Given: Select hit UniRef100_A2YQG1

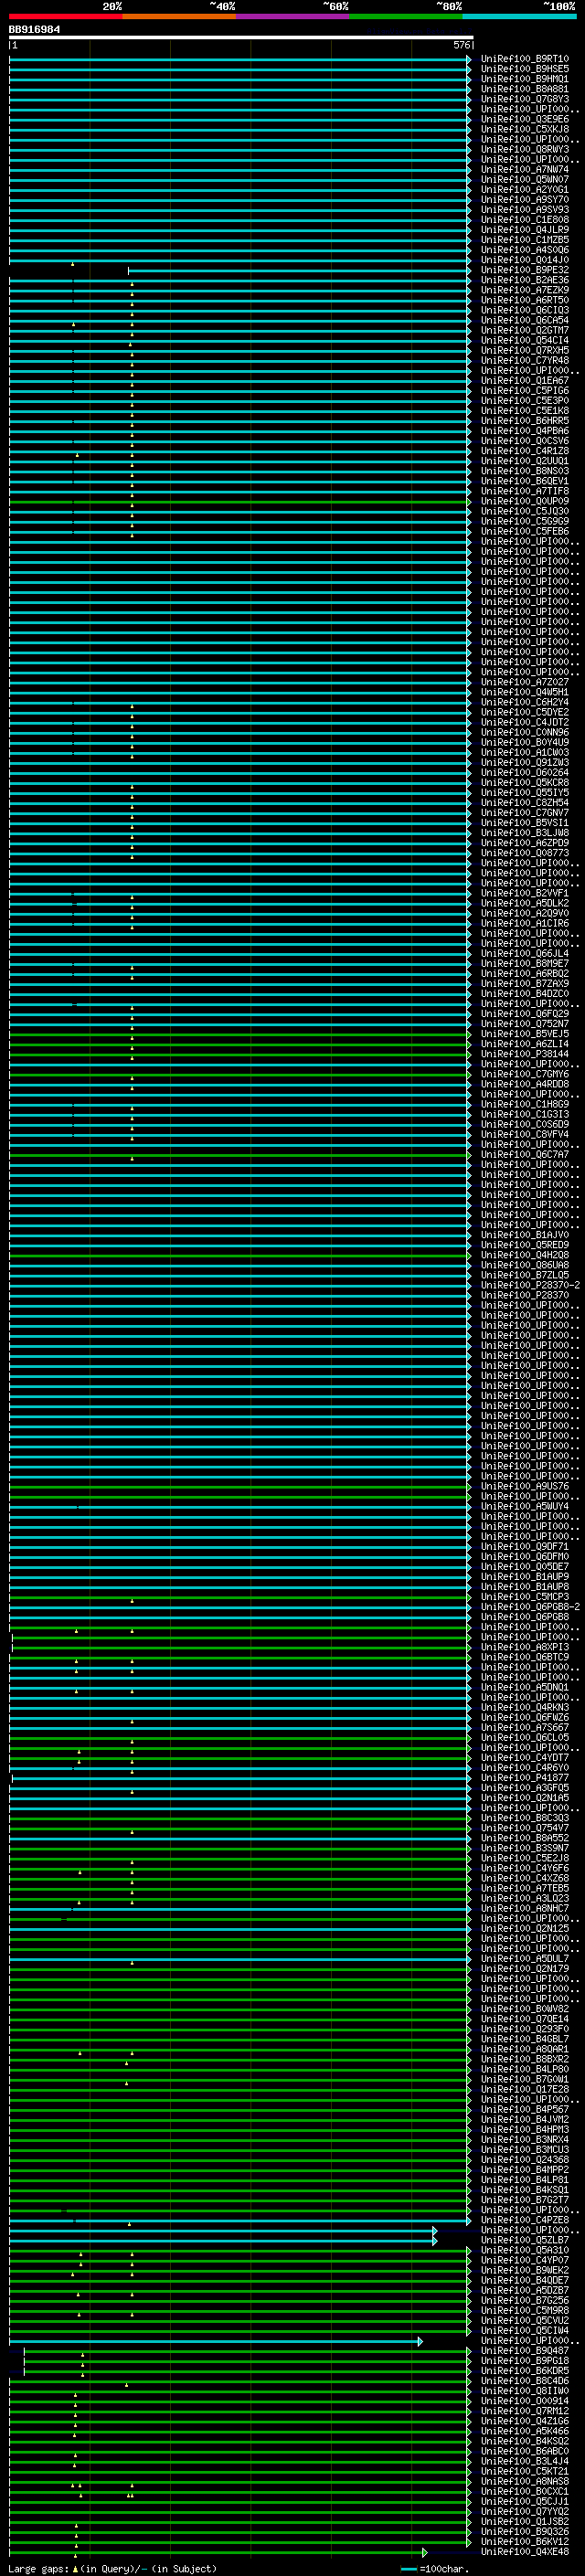Looking at the screenshot, I should (x=524, y=189).
